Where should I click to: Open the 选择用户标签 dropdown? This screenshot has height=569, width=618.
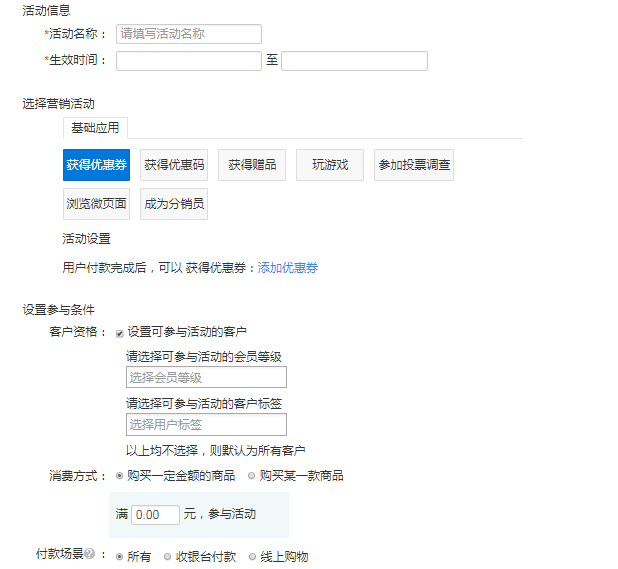pos(206,425)
